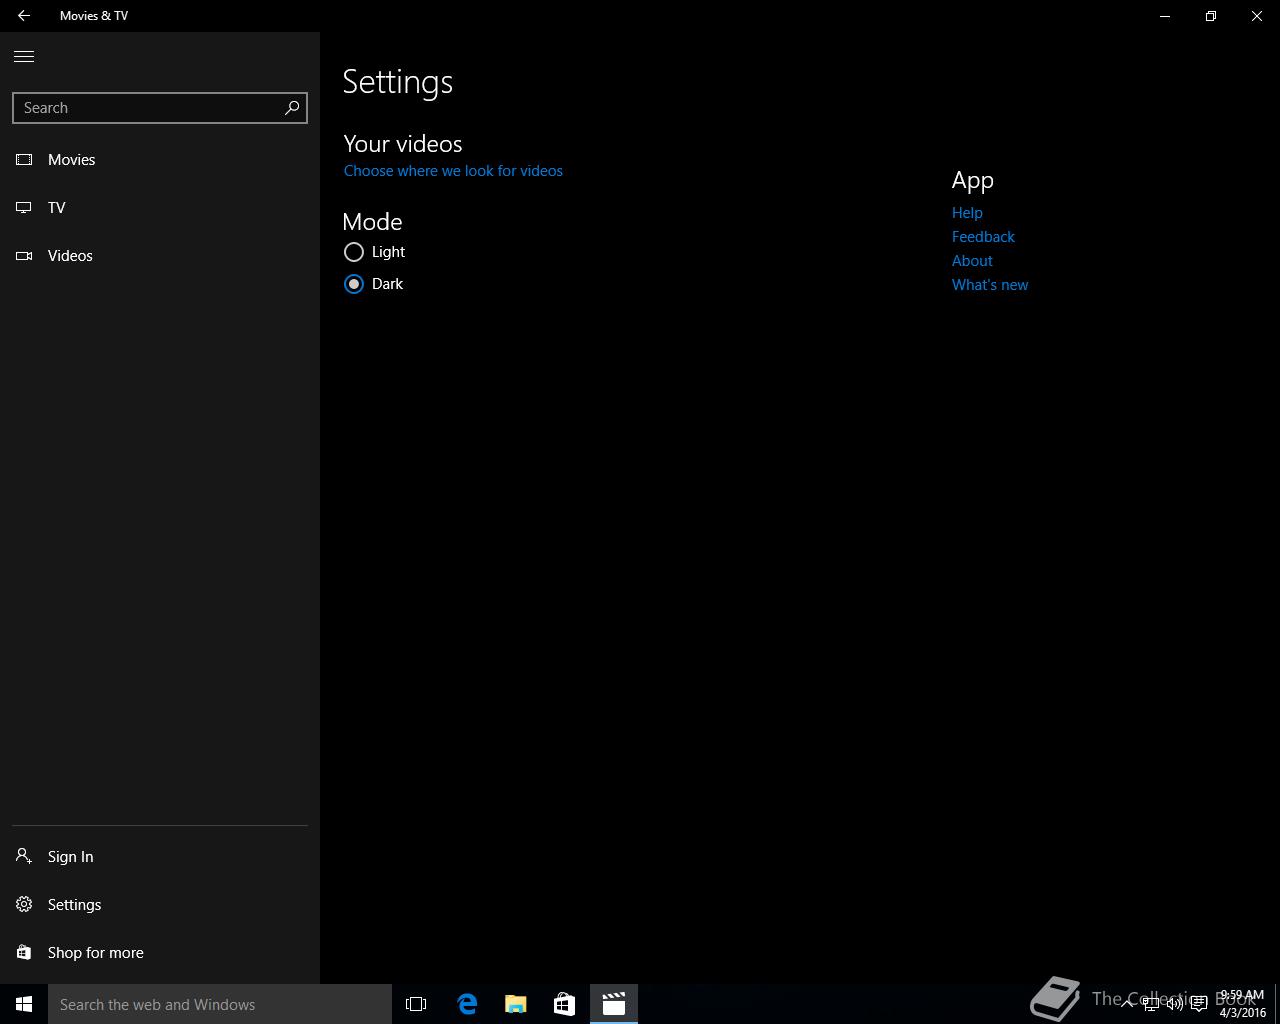The height and width of the screenshot is (1024, 1280).
Task: Click the Sign In person icon
Action: click(x=24, y=857)
